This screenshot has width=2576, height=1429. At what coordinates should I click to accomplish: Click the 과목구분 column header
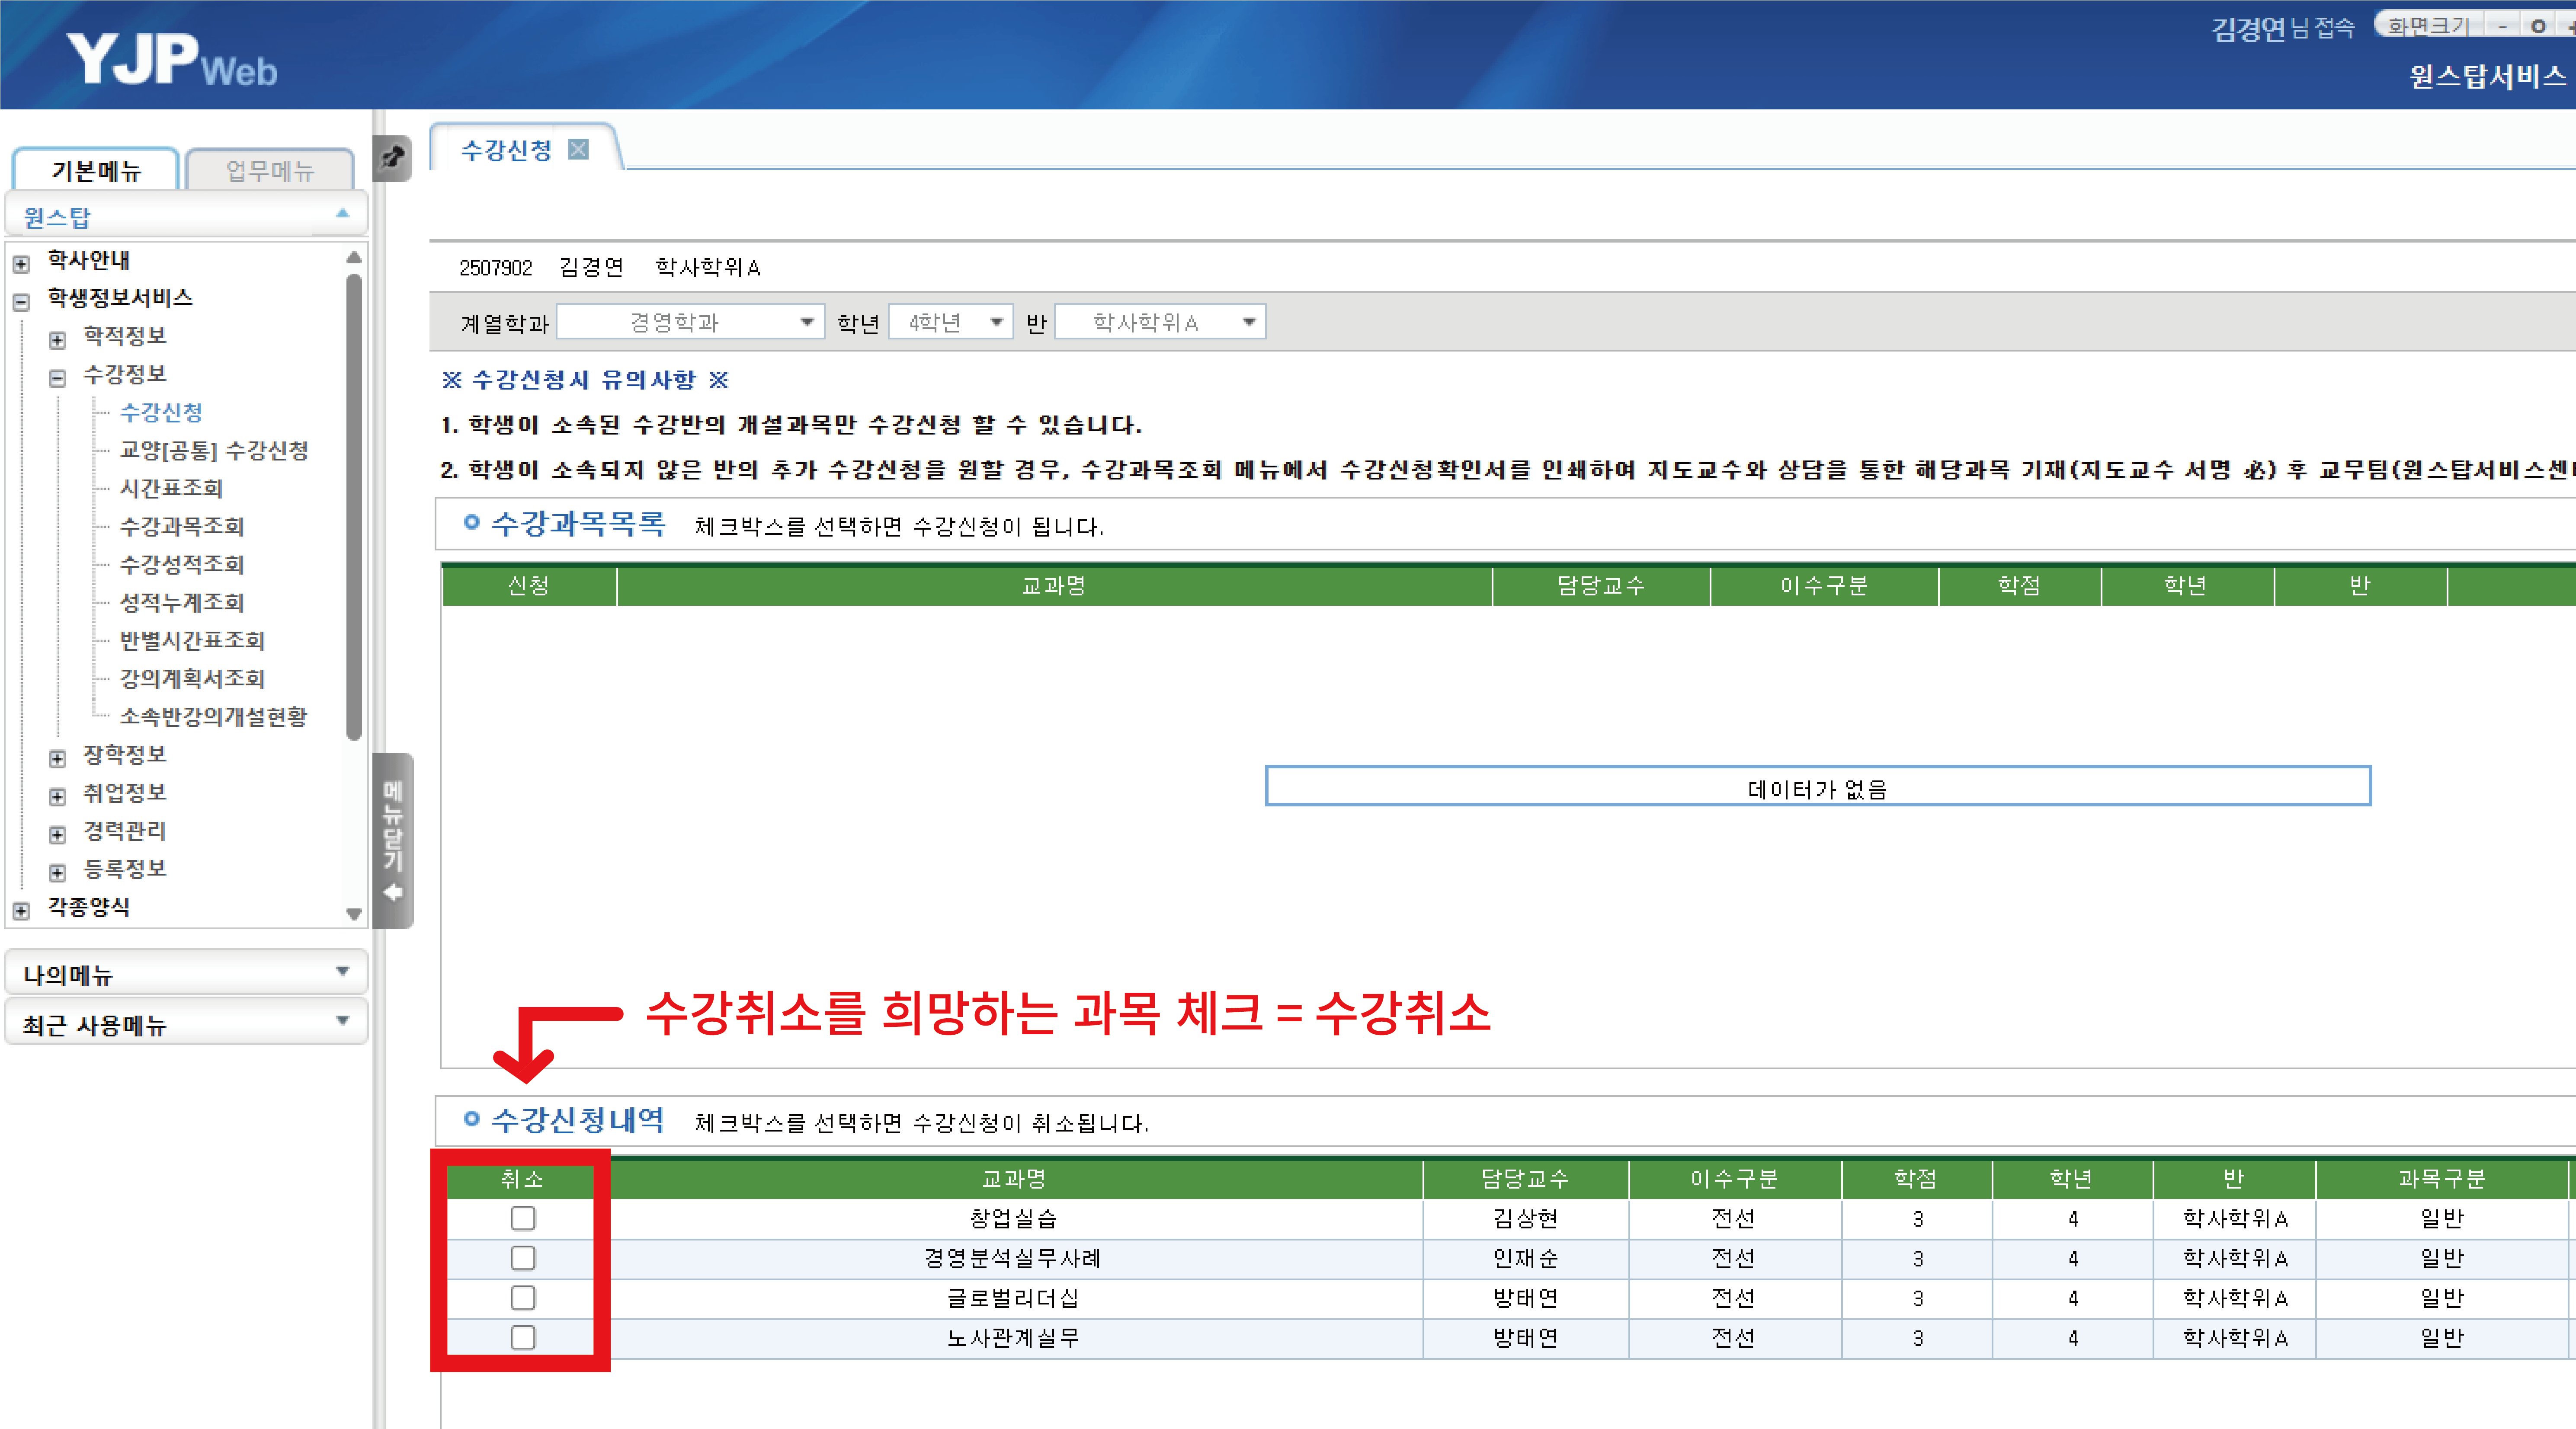2441,1179
